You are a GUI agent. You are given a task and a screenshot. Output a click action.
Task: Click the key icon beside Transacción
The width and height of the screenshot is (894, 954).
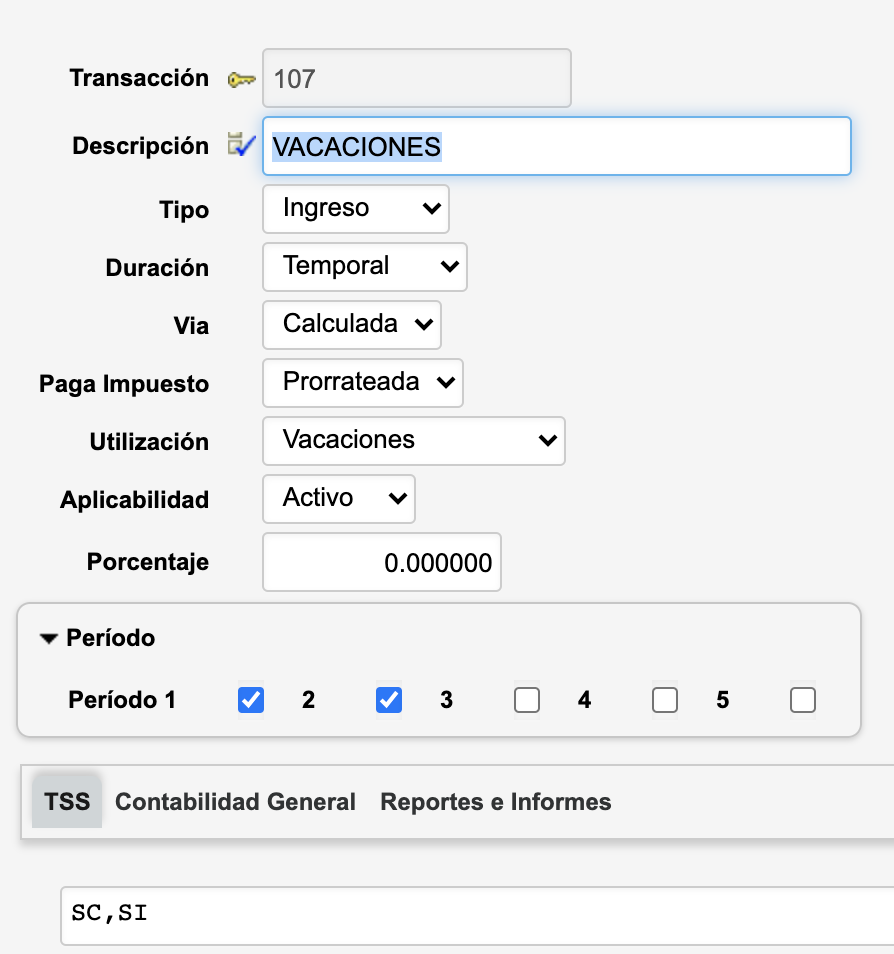pyautogui.click(x=241, y=80)
